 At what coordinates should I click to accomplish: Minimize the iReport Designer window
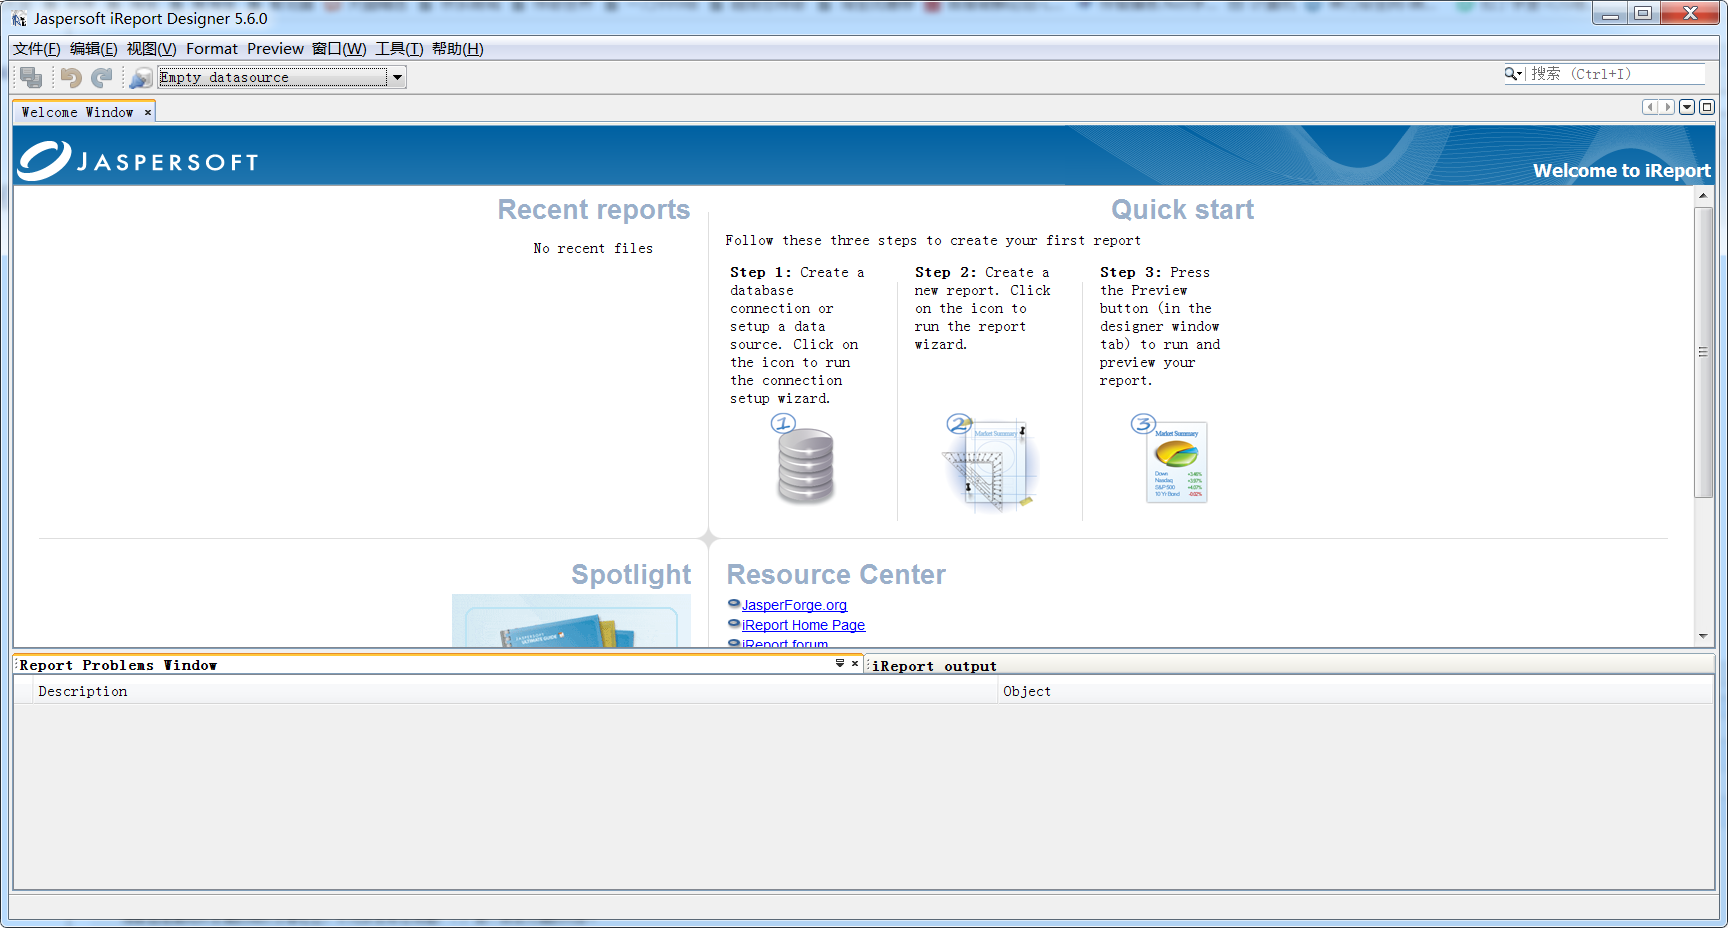pyautogui.click(x=1610, y=13)
